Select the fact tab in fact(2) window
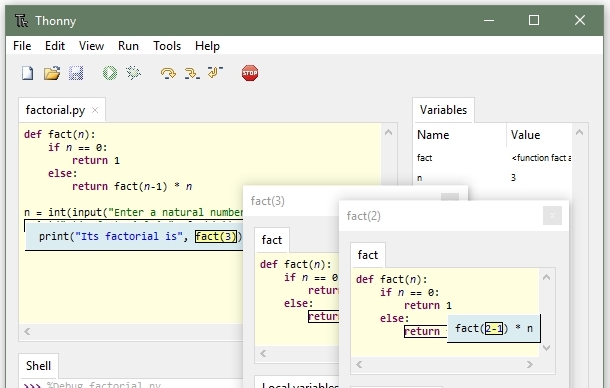 (x=368, y=255)
